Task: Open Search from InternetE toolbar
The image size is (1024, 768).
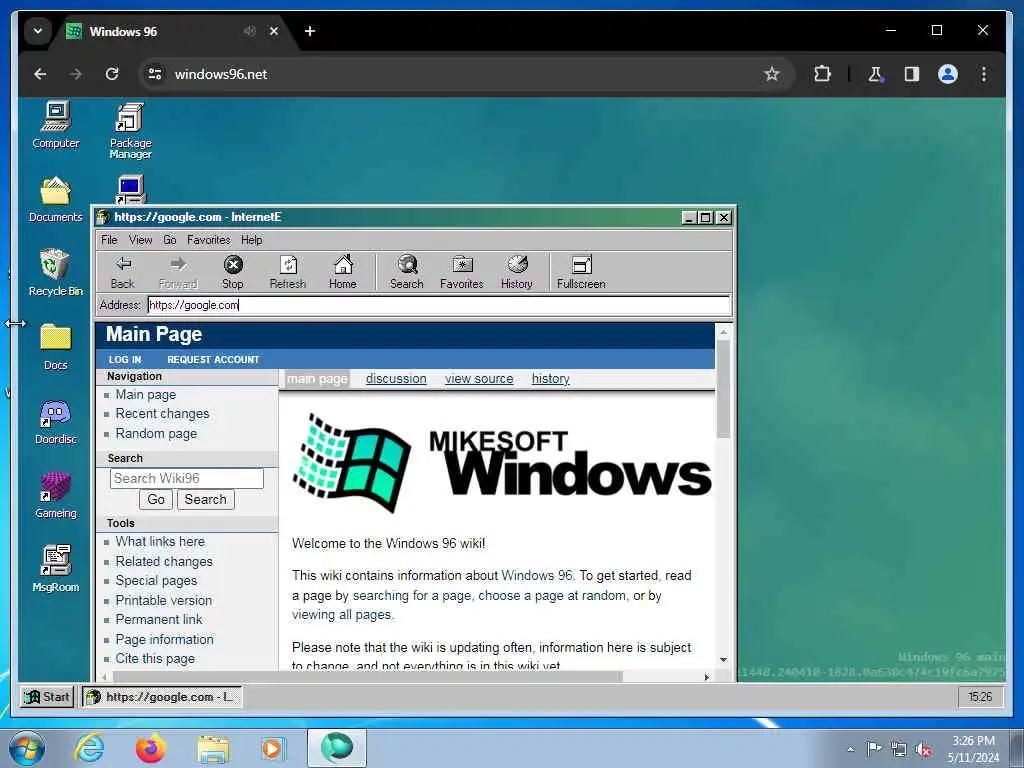Action: [x=407, y=272]
